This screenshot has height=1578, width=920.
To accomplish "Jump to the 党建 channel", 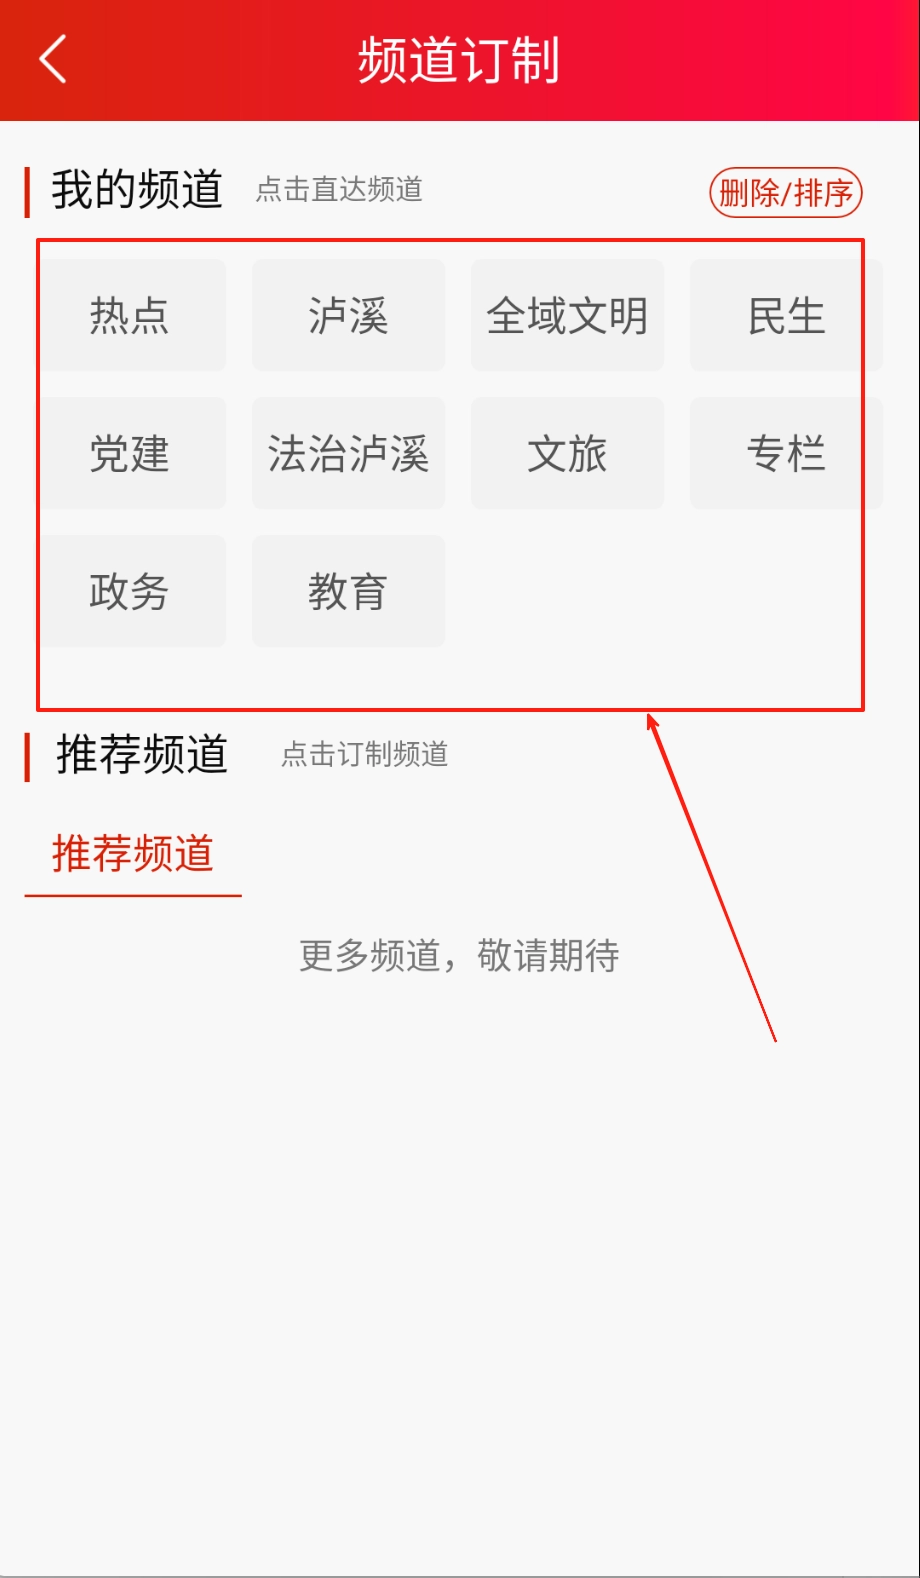I will (x=129, y=453).
